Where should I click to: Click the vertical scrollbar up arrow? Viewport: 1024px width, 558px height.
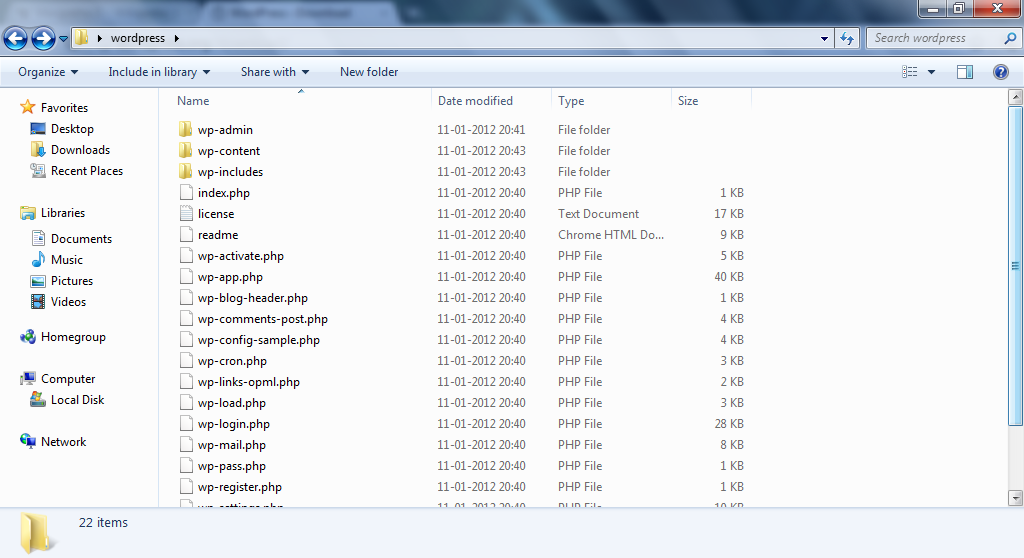click(1015, 97)
